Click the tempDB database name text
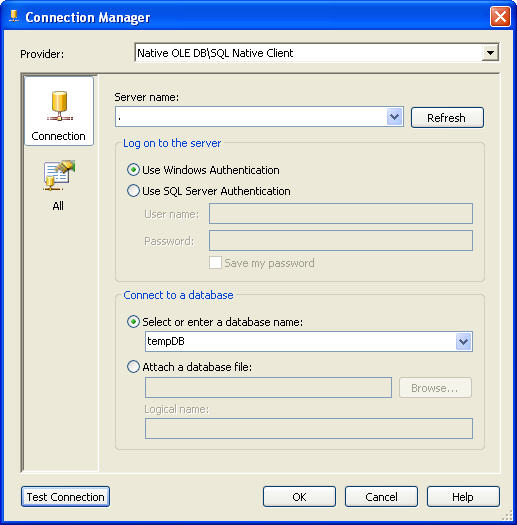Viewport: 517px width, 525px height. 166,341
